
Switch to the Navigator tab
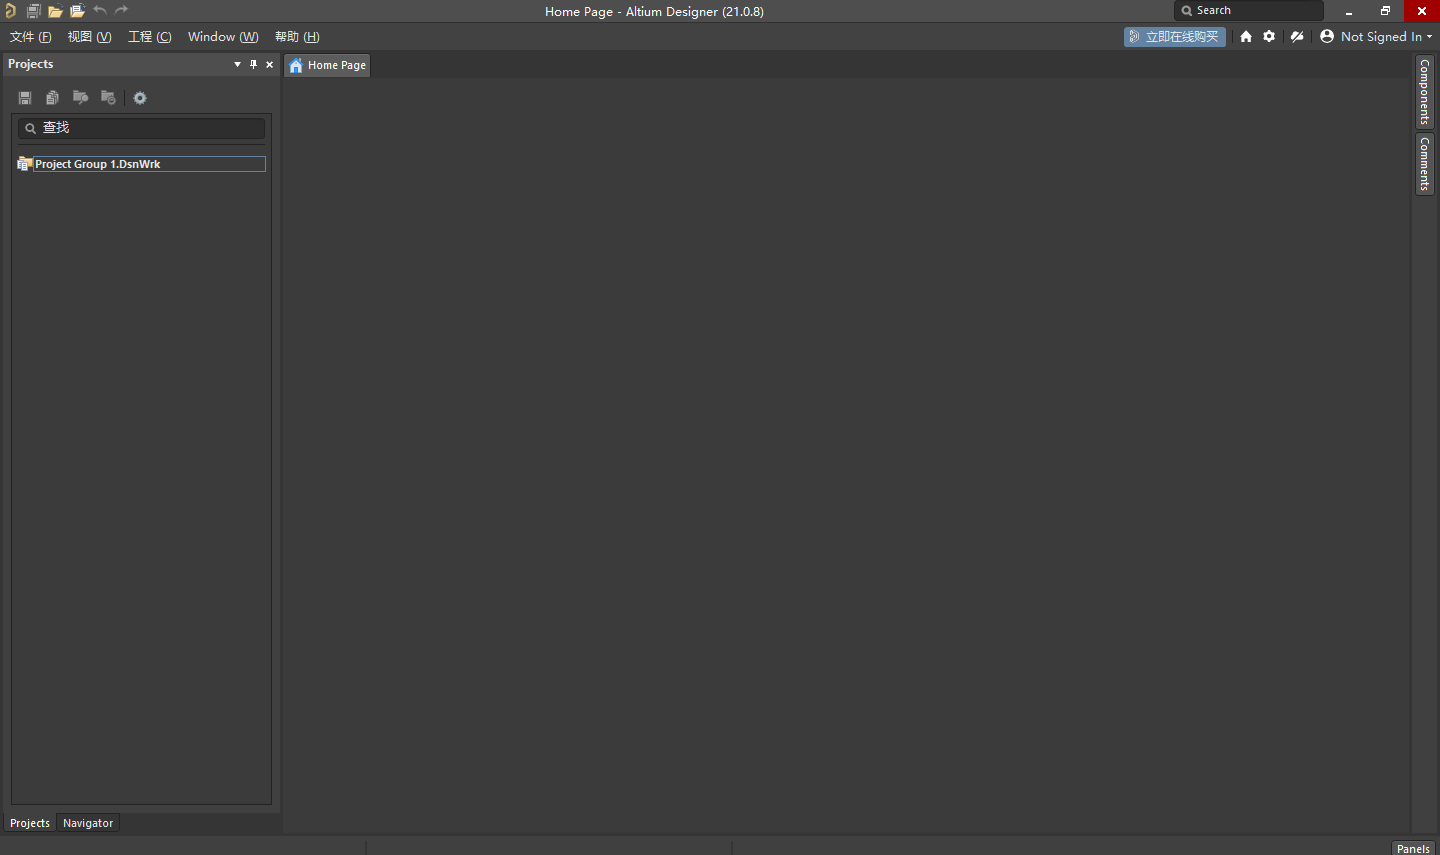pyautogui.click(x=88, y=822)
